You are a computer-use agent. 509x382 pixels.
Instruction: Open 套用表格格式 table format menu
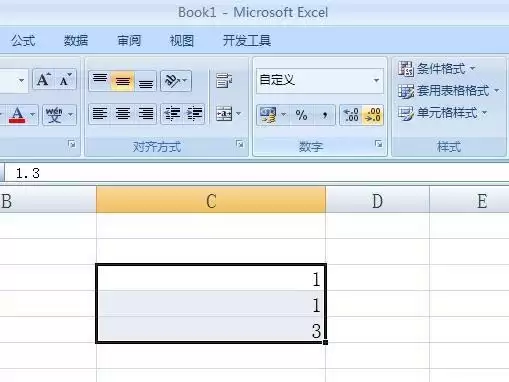point(449,91)
